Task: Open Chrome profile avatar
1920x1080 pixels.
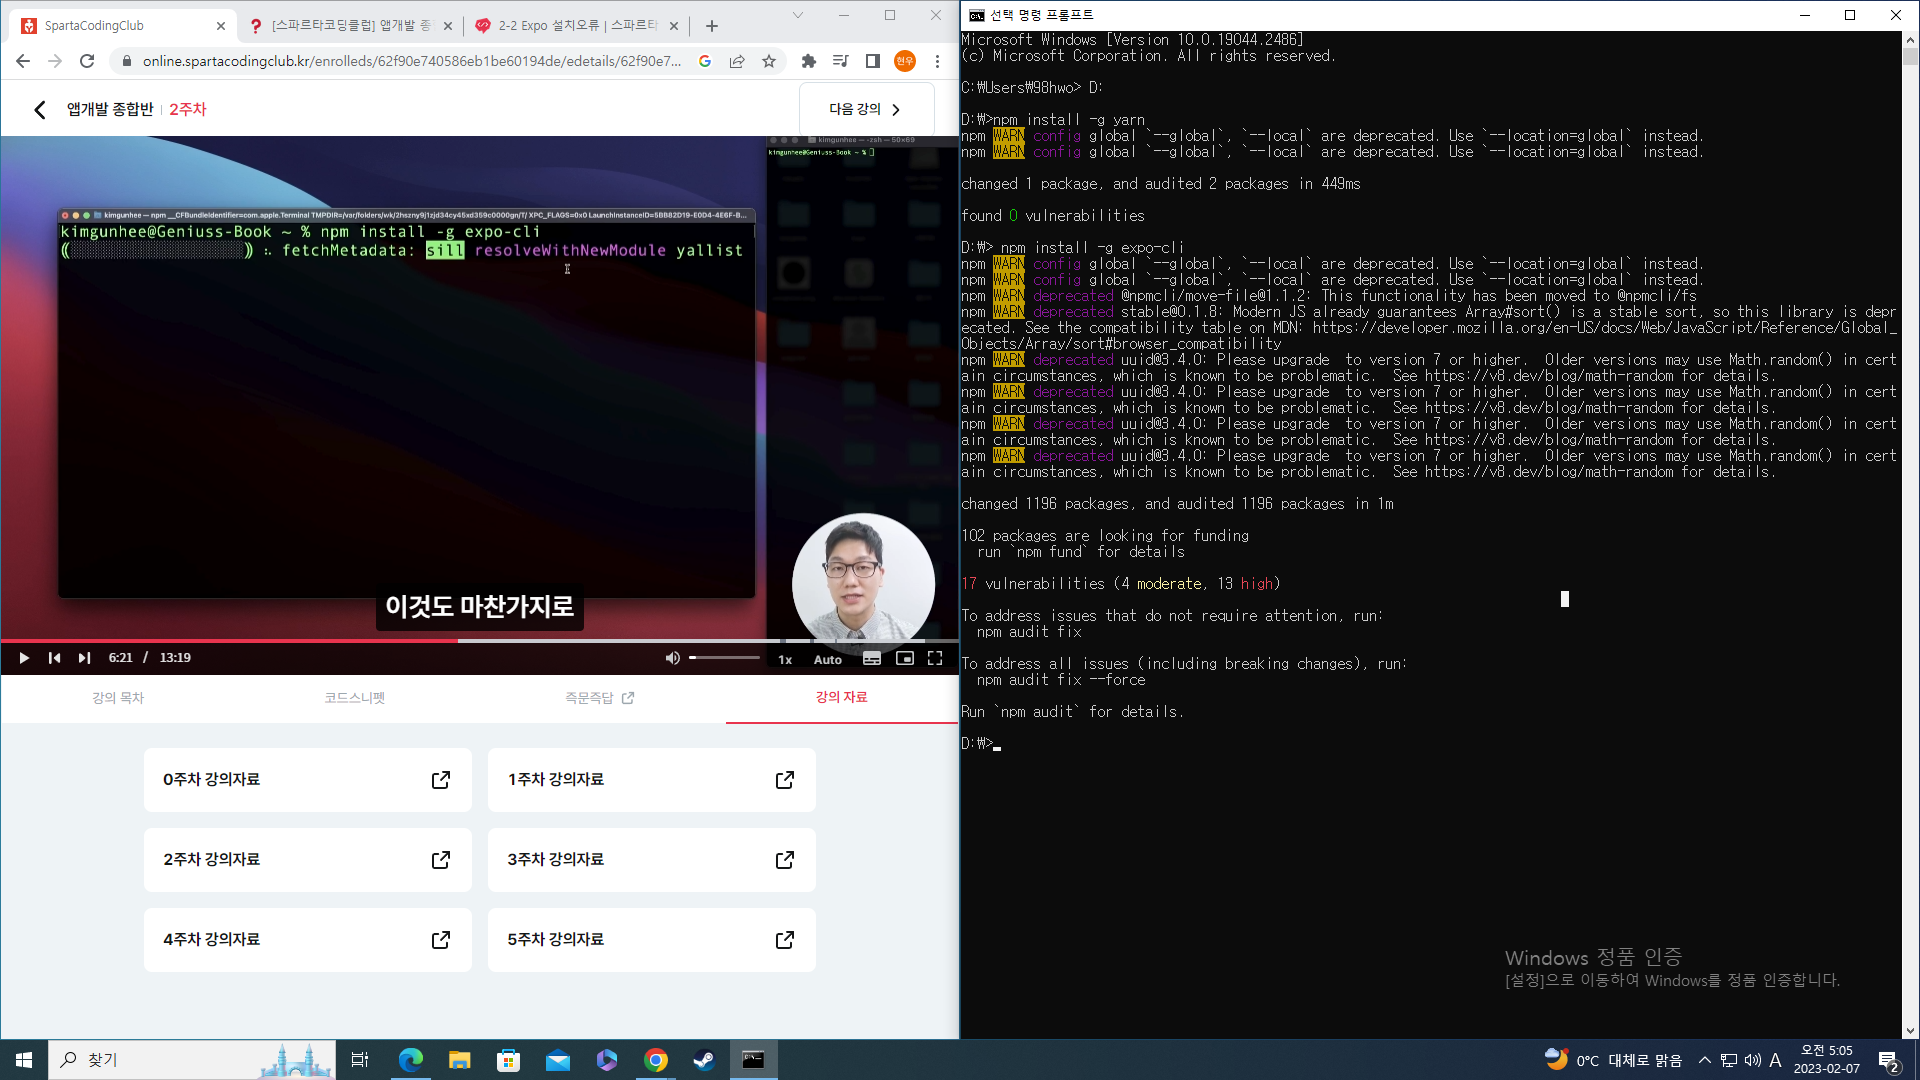Action: tap(905, 61)
